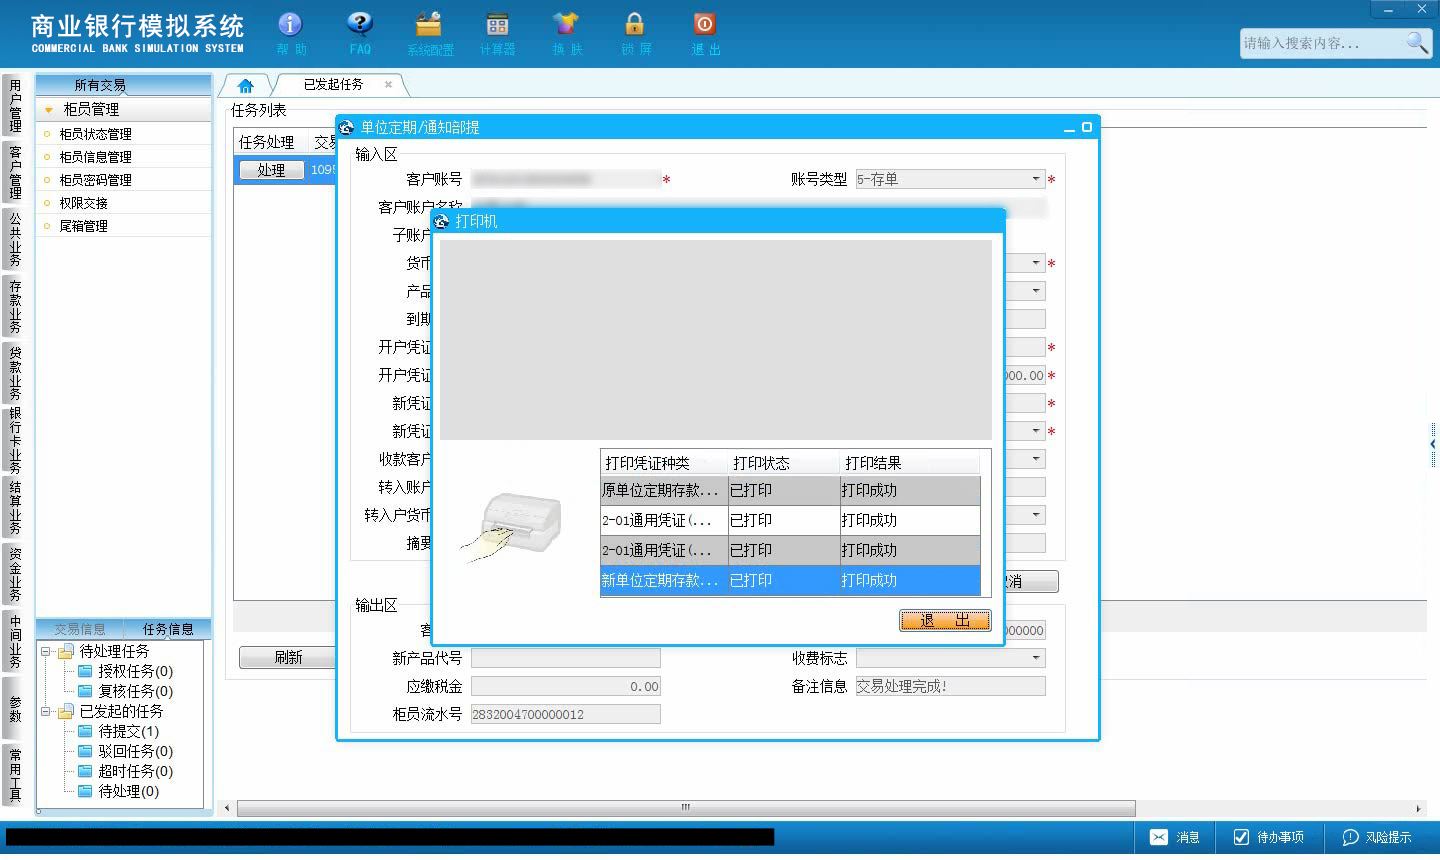This screenshot has height=860, width=1440.
Task: Open 风险提示 in status bar
Action: point(1377,837)
